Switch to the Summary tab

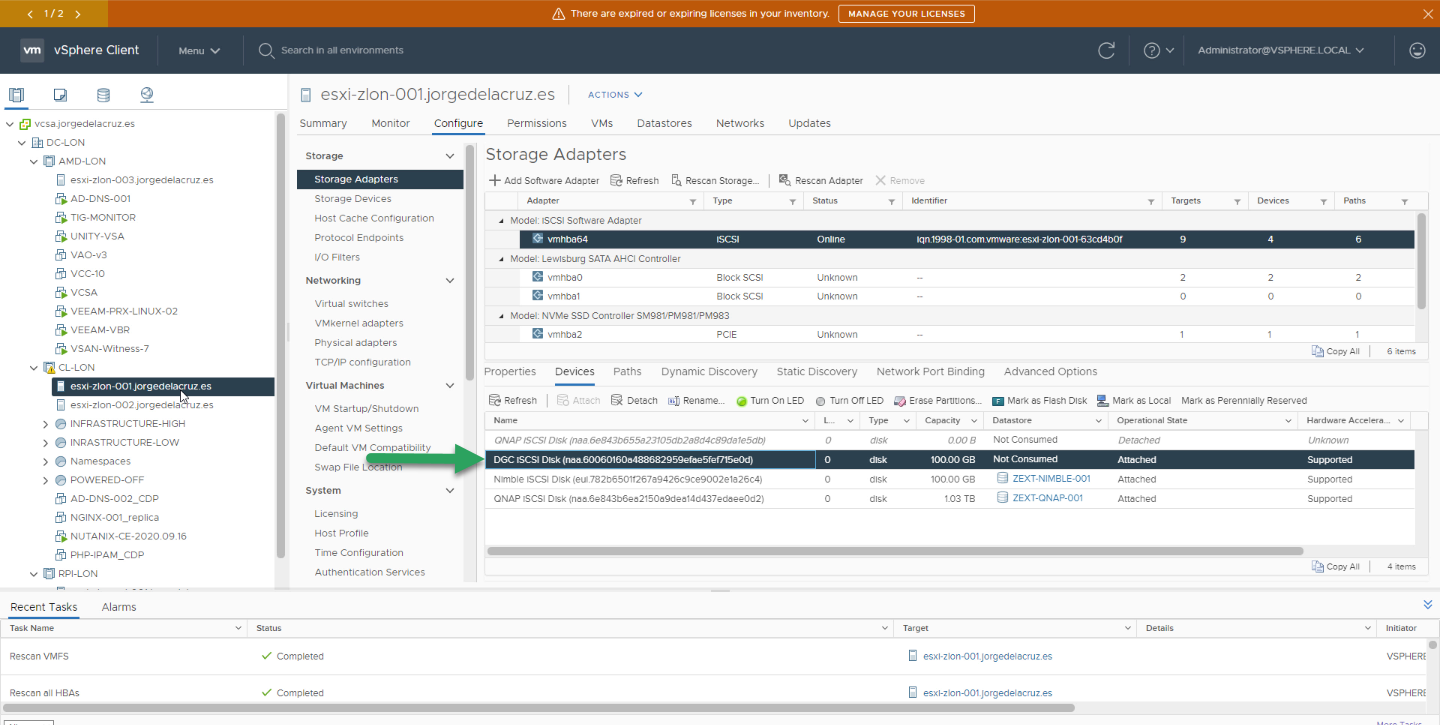coord(323,123)
